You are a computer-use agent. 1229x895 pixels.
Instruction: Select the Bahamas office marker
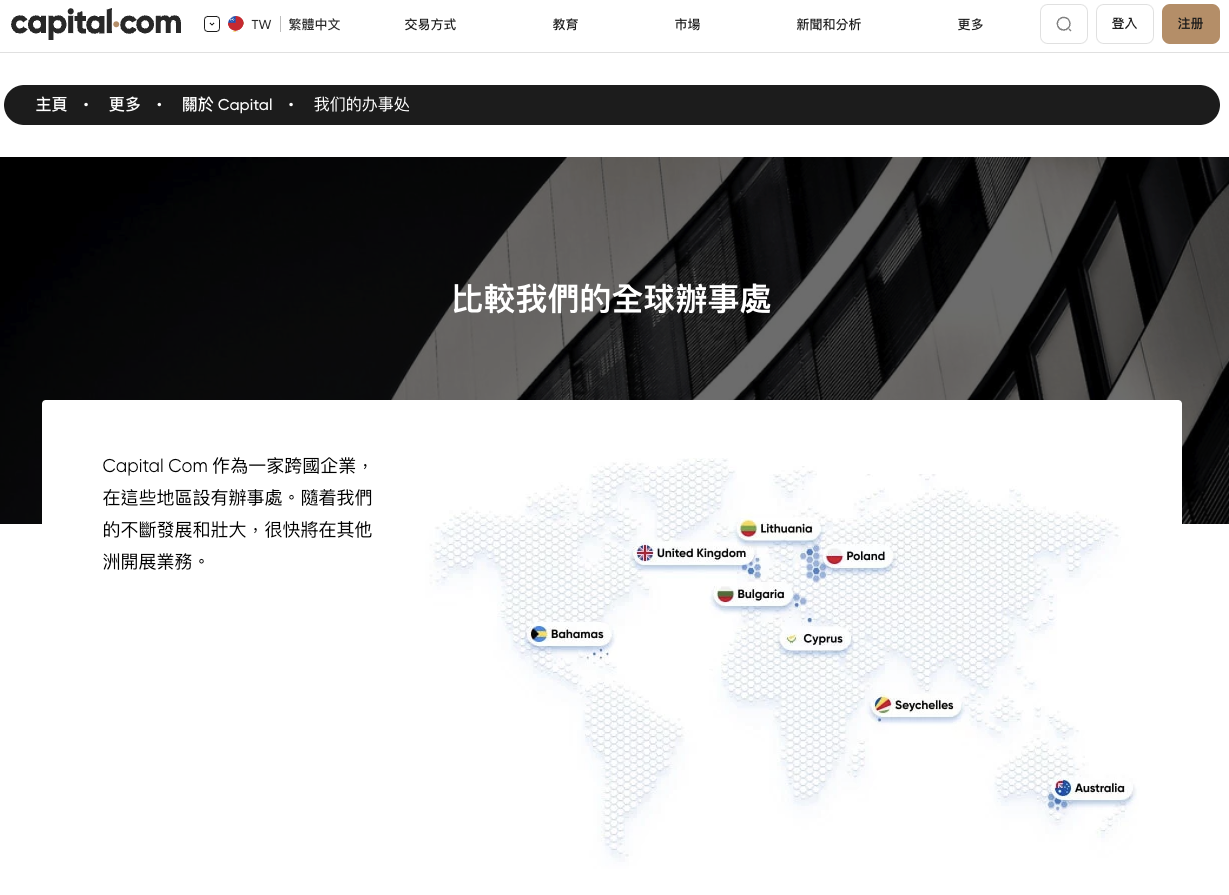(568, 634)
